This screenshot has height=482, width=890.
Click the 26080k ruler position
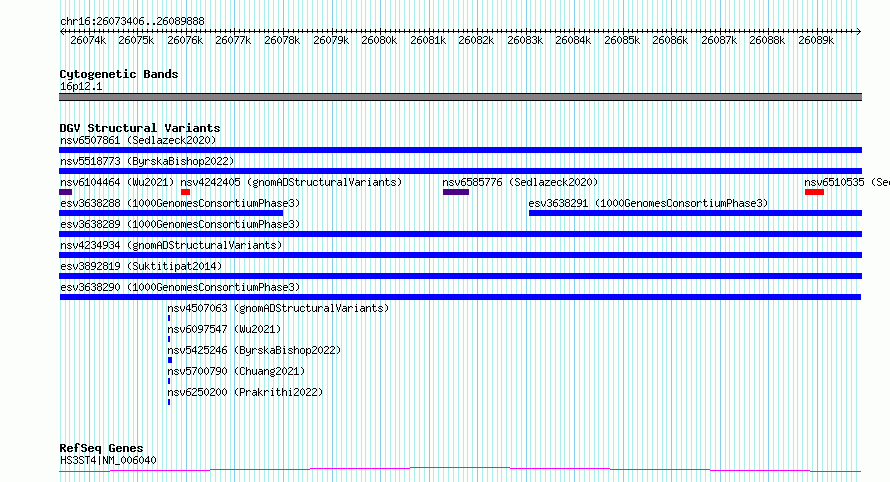point(379,40)
